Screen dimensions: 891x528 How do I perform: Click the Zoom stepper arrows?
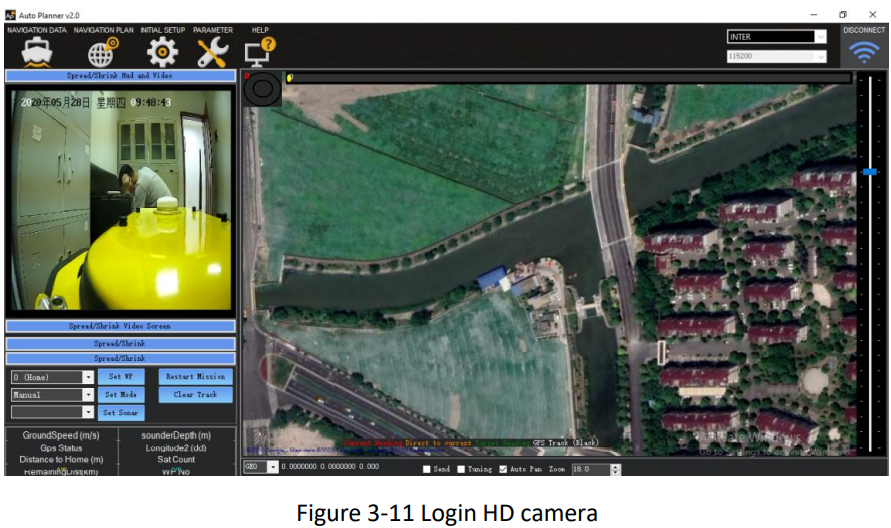click(x=615, y=469)
